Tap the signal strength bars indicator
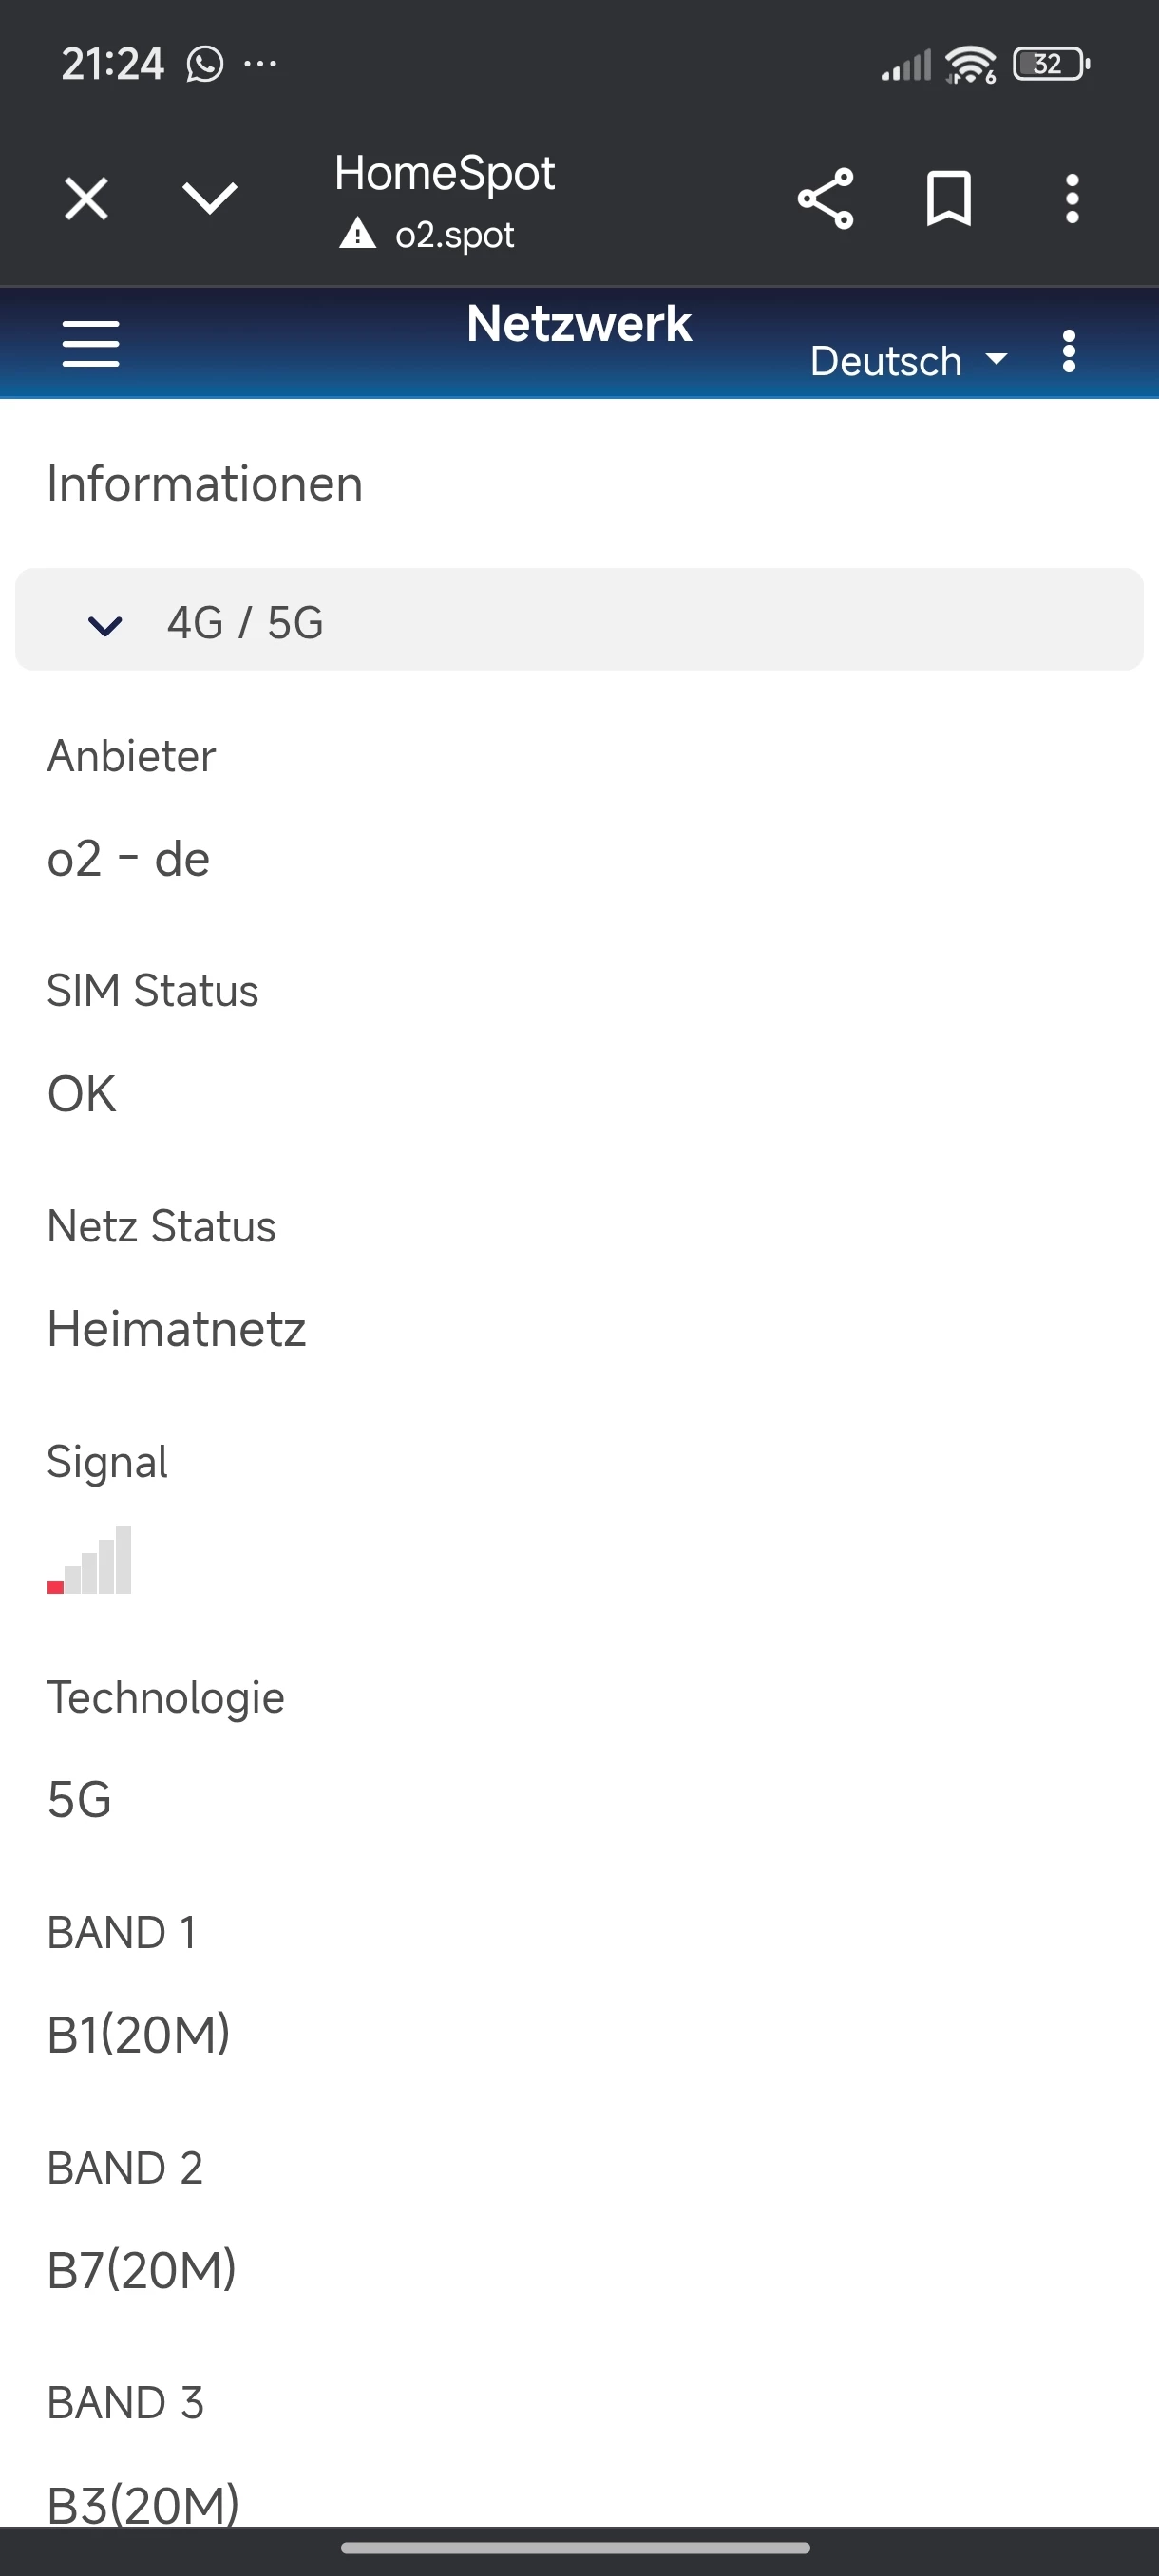 point(89,1560)
